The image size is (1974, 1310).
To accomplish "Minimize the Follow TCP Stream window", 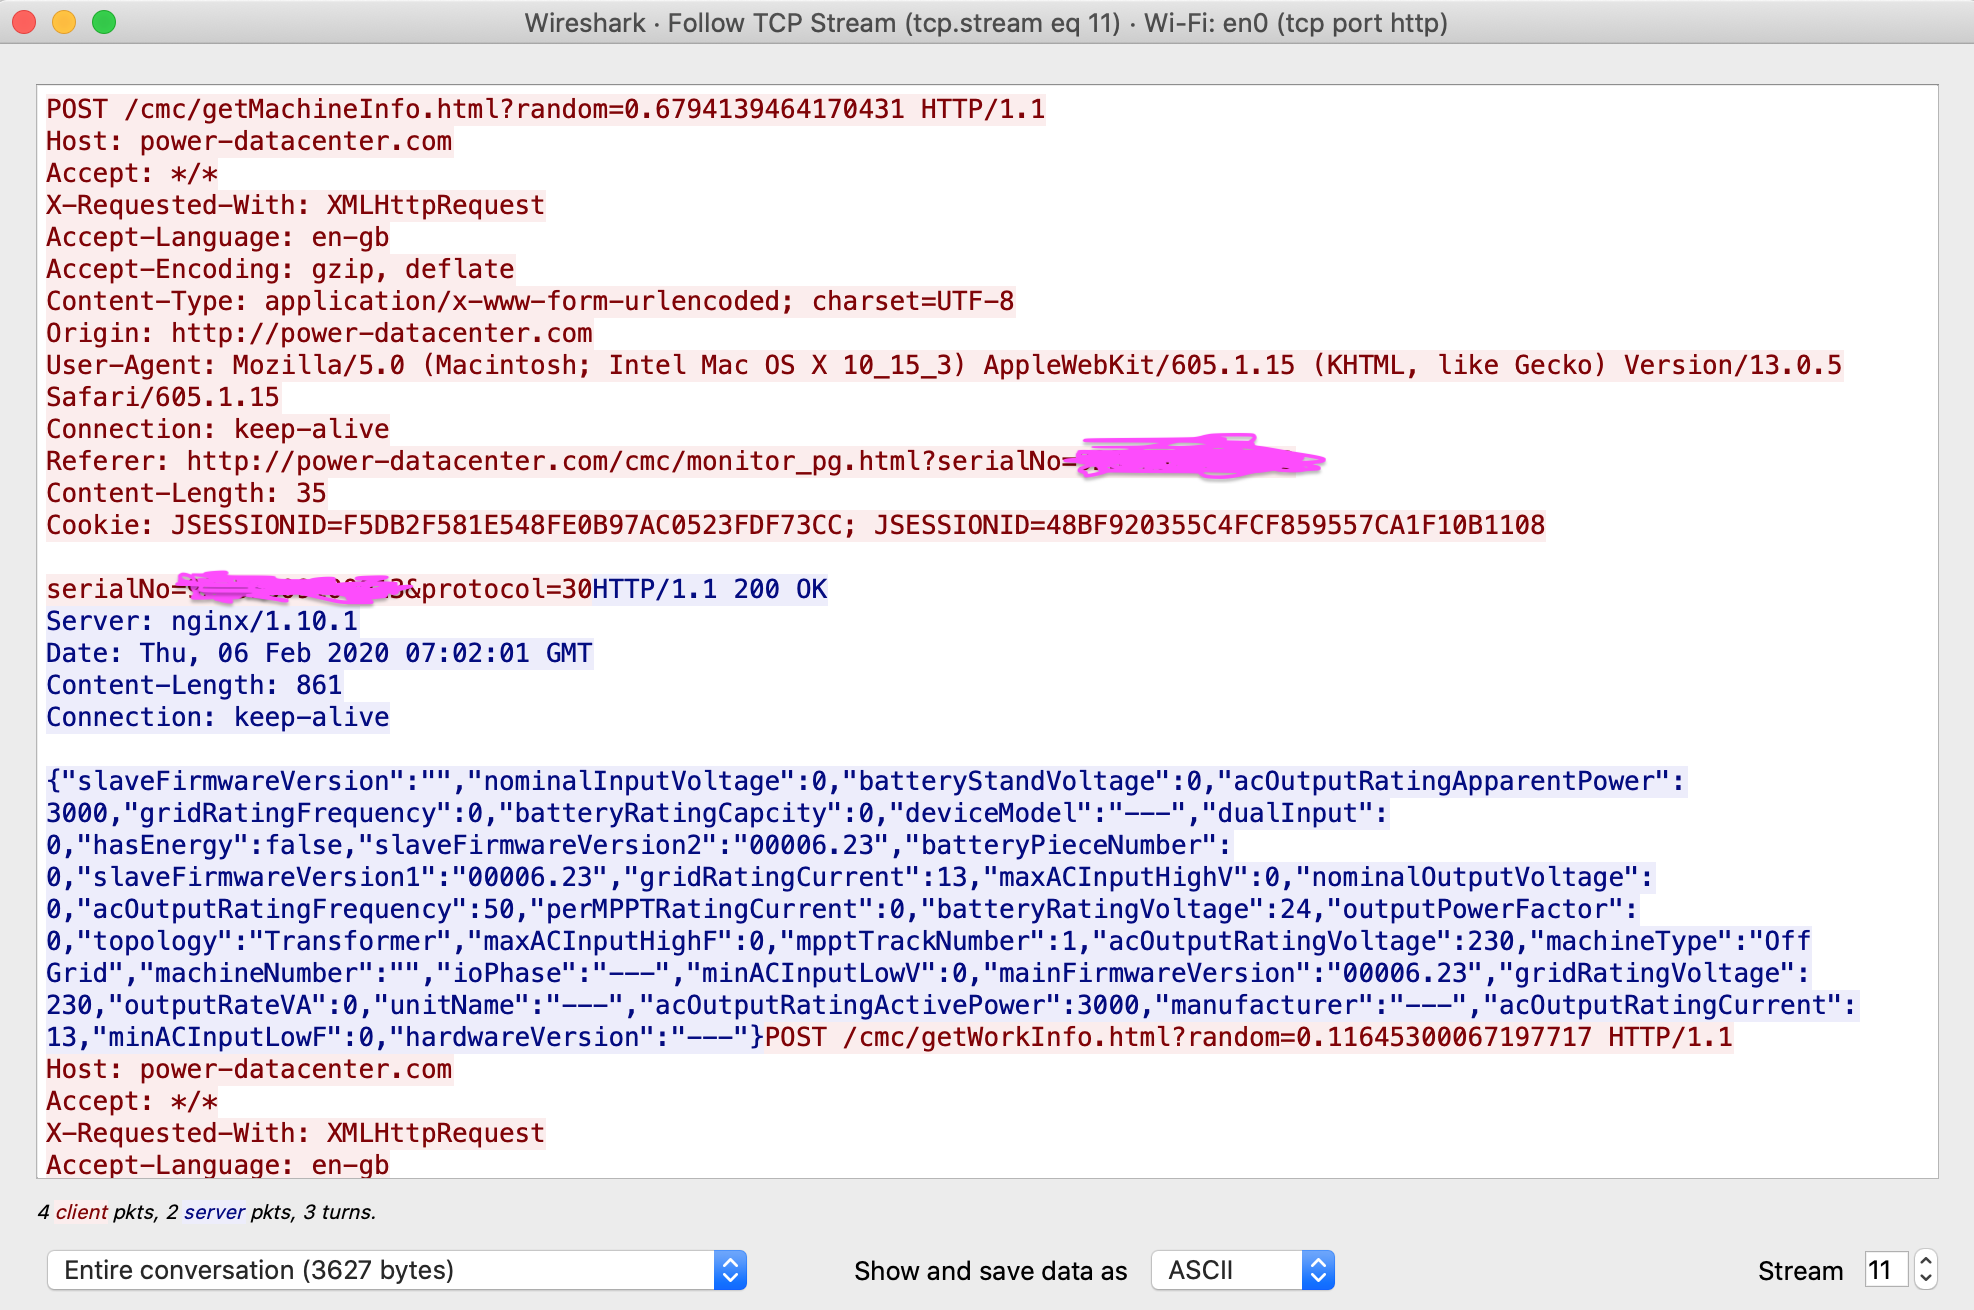I will pos(64,22).
